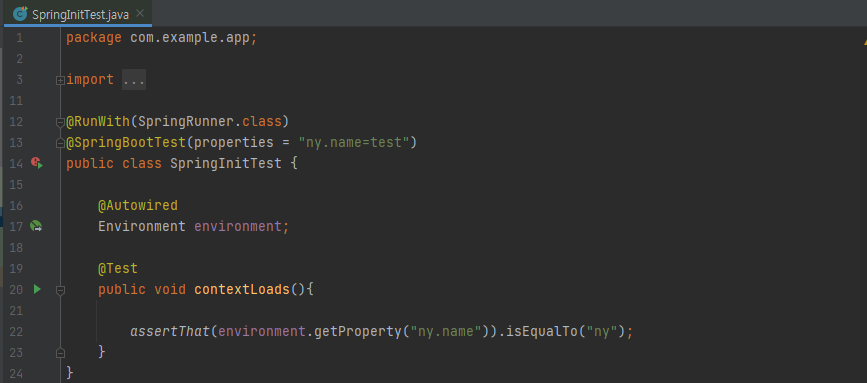Image resolution: width=867 pixels, height=383 pixels.
Task: Click the getProperty method call
Action: 358,331
